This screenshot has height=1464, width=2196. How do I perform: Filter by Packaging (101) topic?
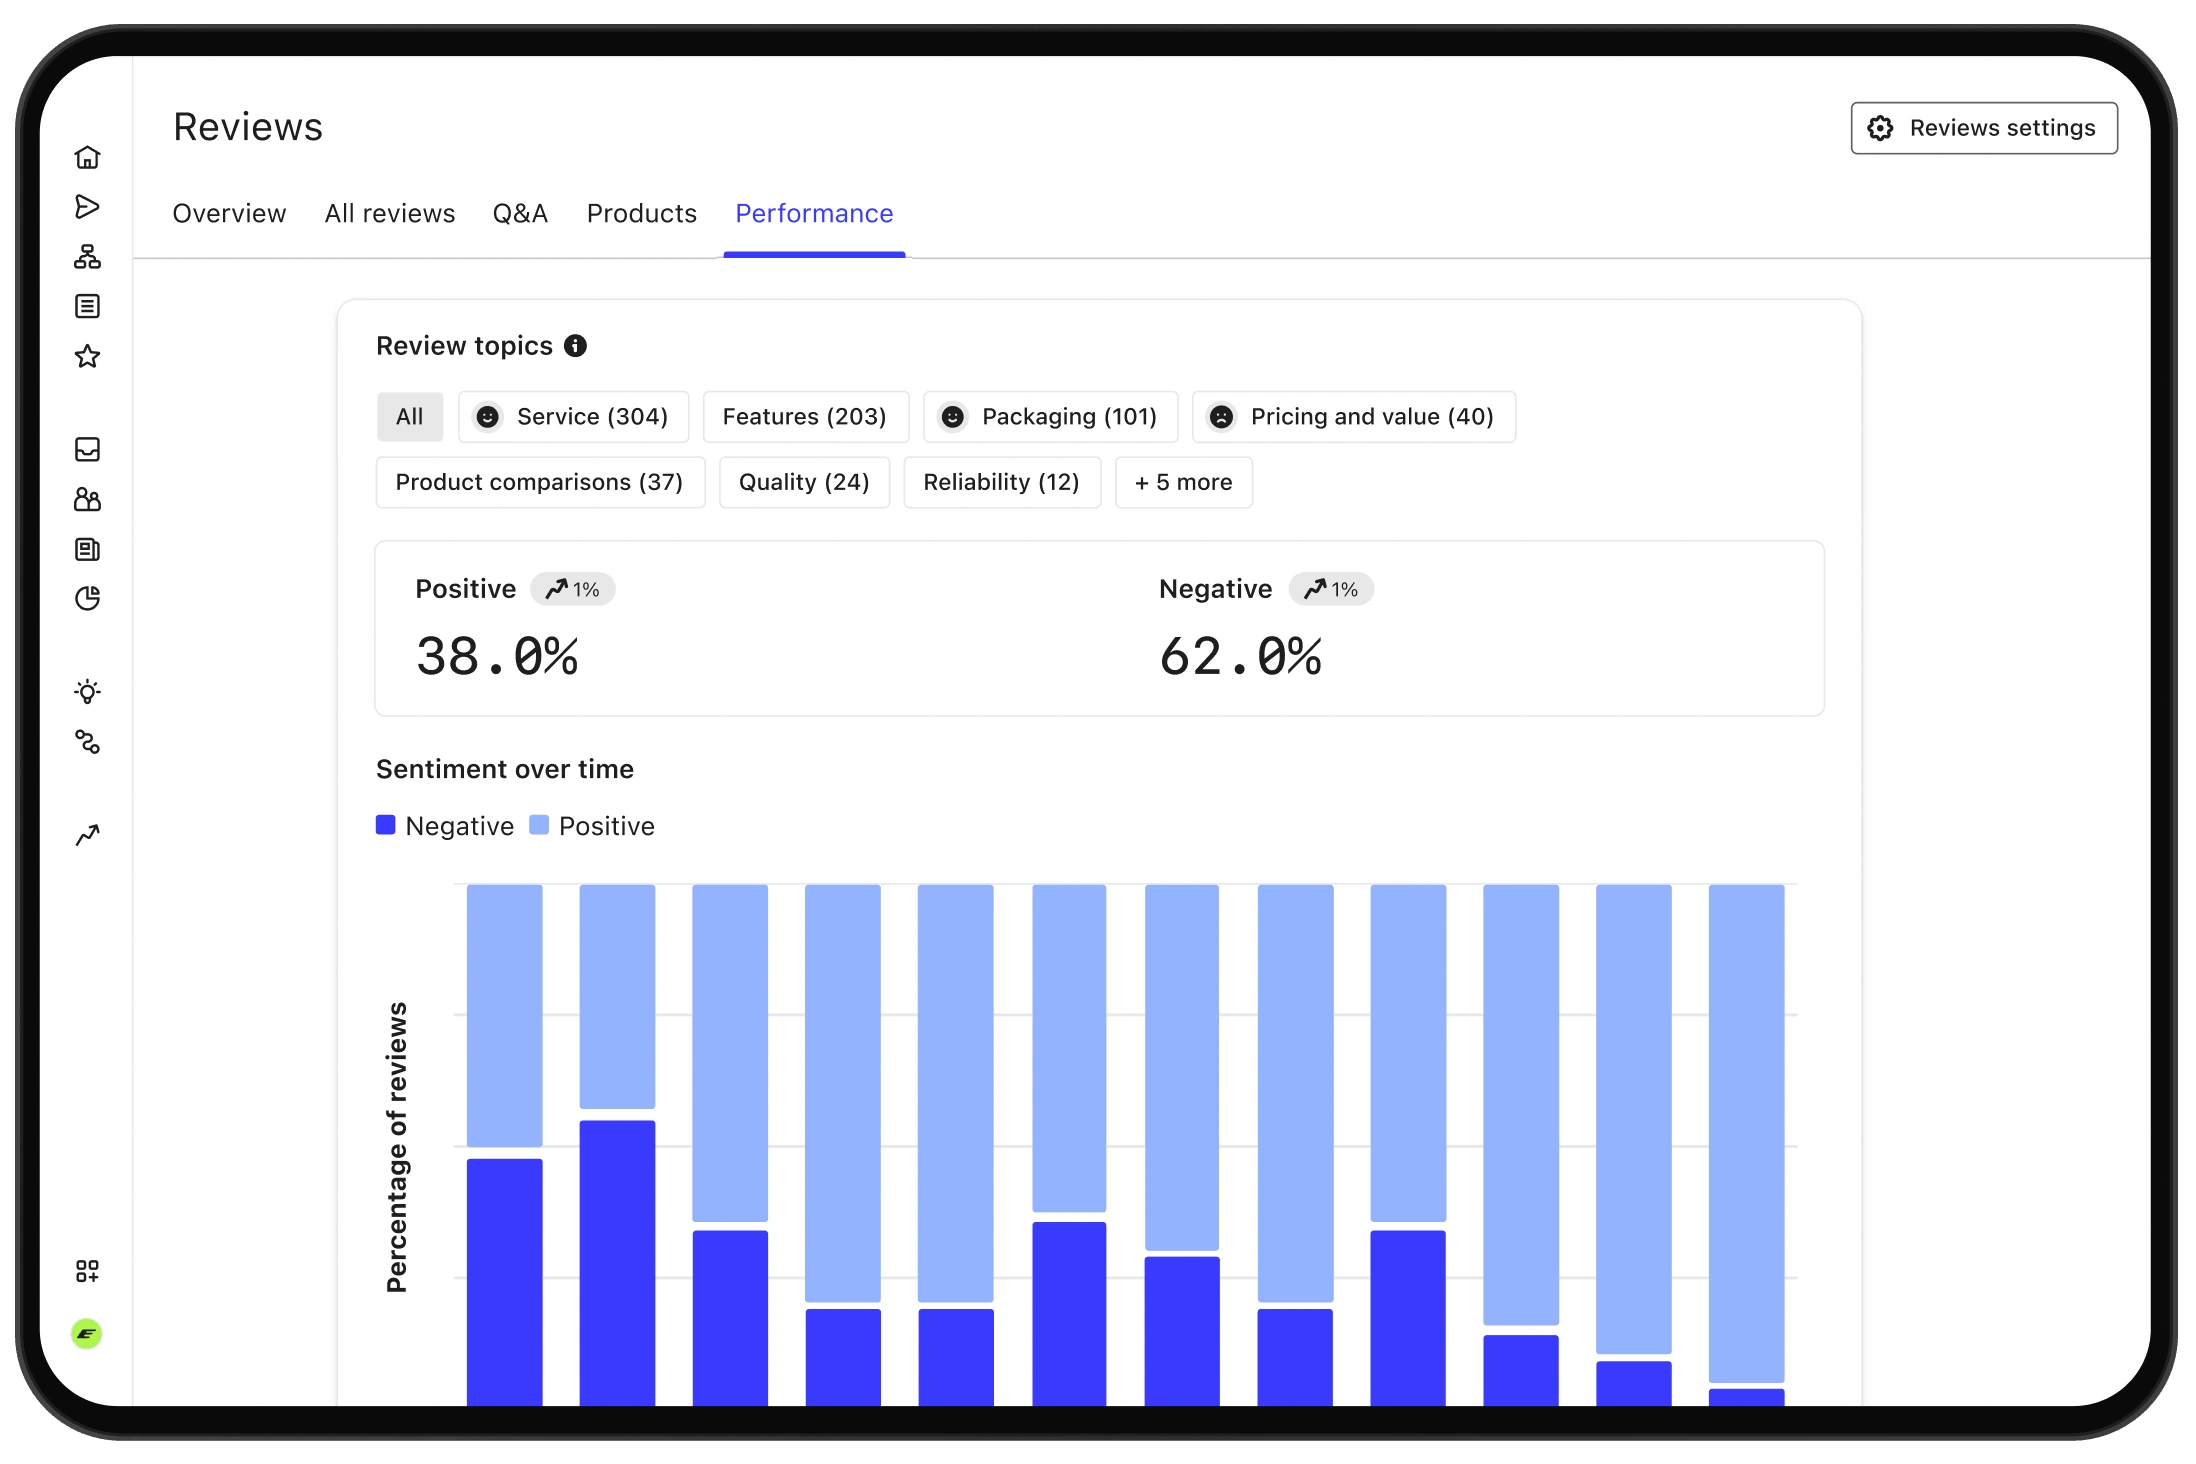click(1051, 417)
